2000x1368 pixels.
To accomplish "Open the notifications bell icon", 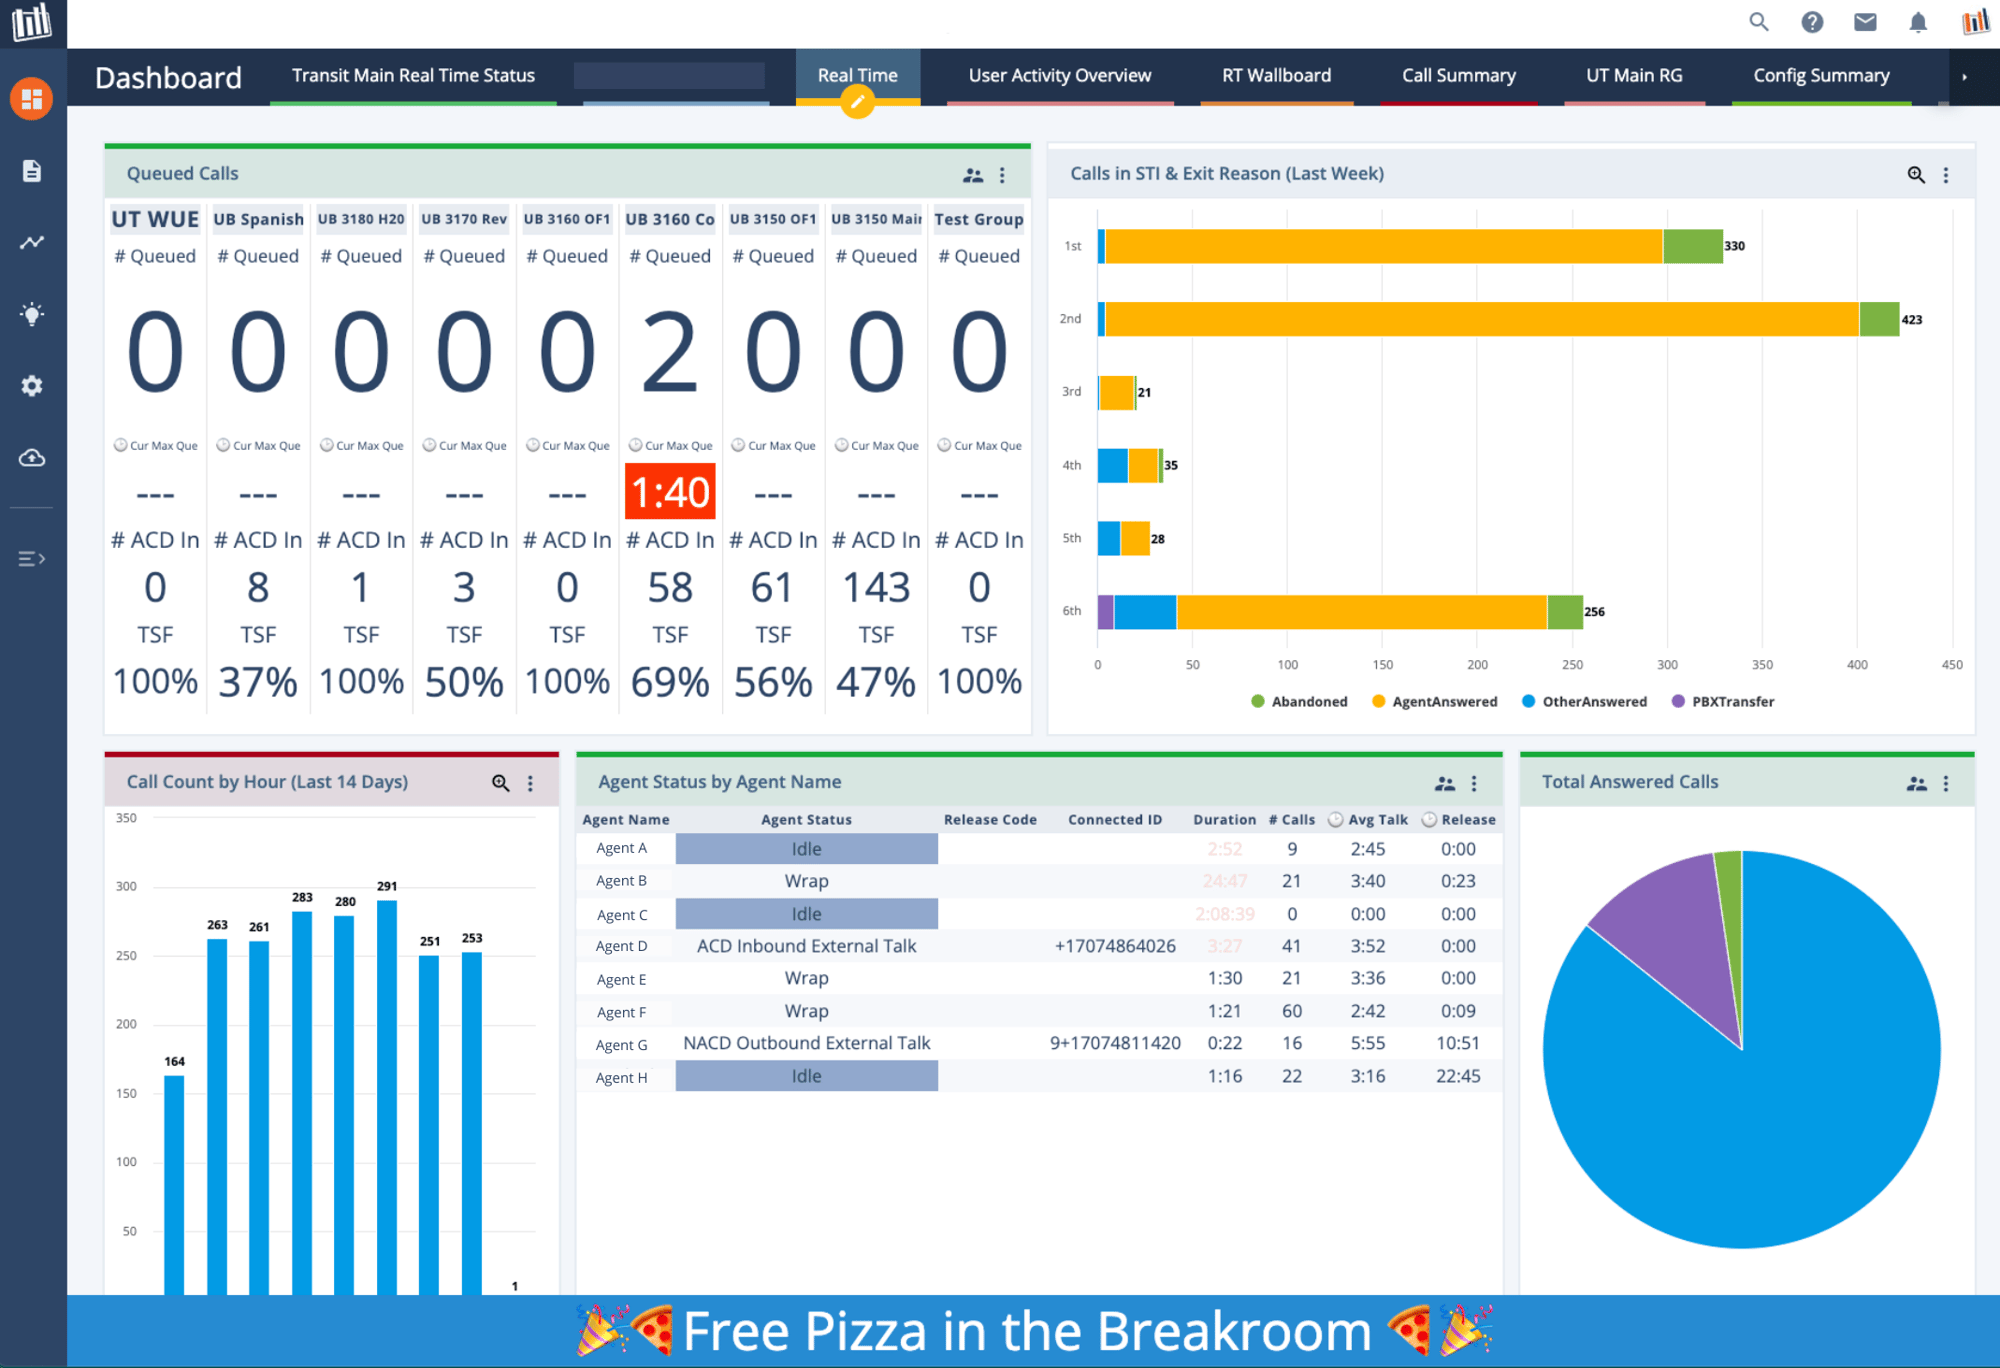I will (x=1918, y=22).
